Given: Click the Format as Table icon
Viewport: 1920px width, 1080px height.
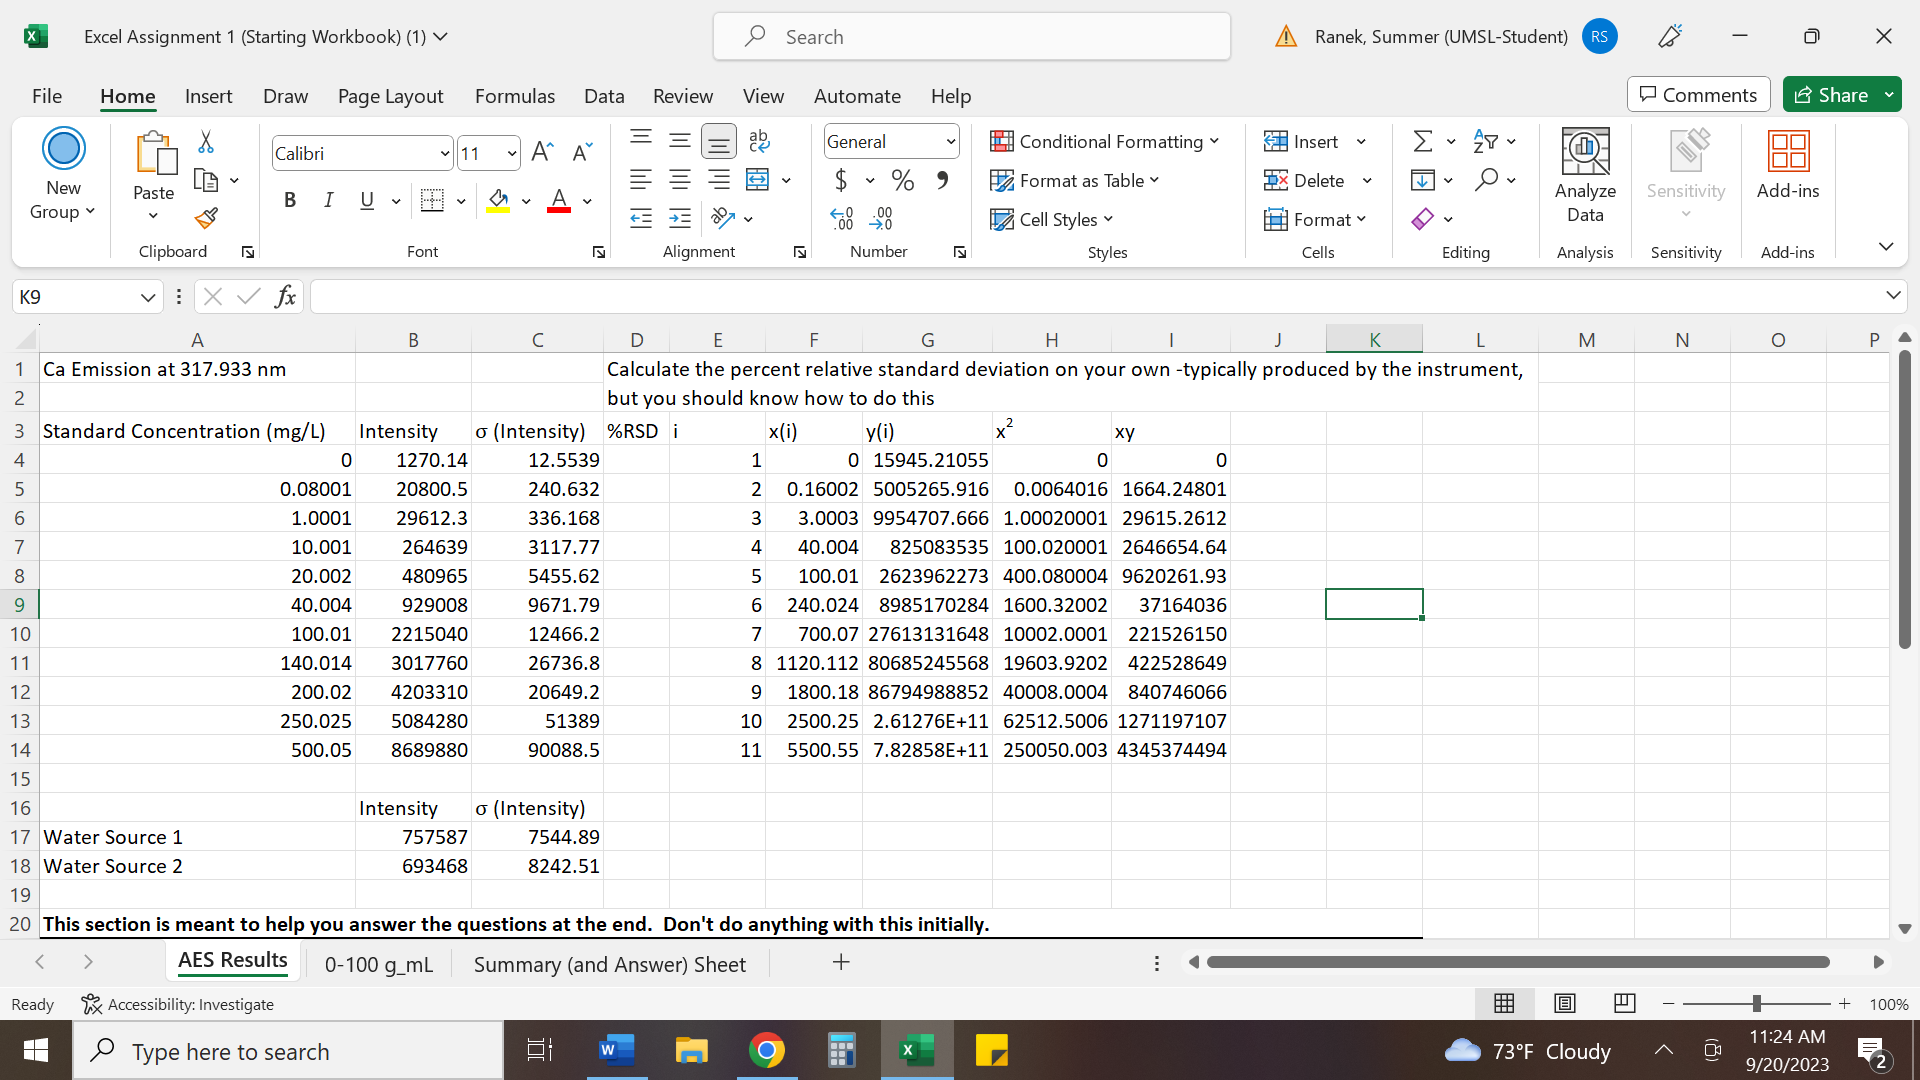Looking at the screenshot, I should tap(1001, 181).
